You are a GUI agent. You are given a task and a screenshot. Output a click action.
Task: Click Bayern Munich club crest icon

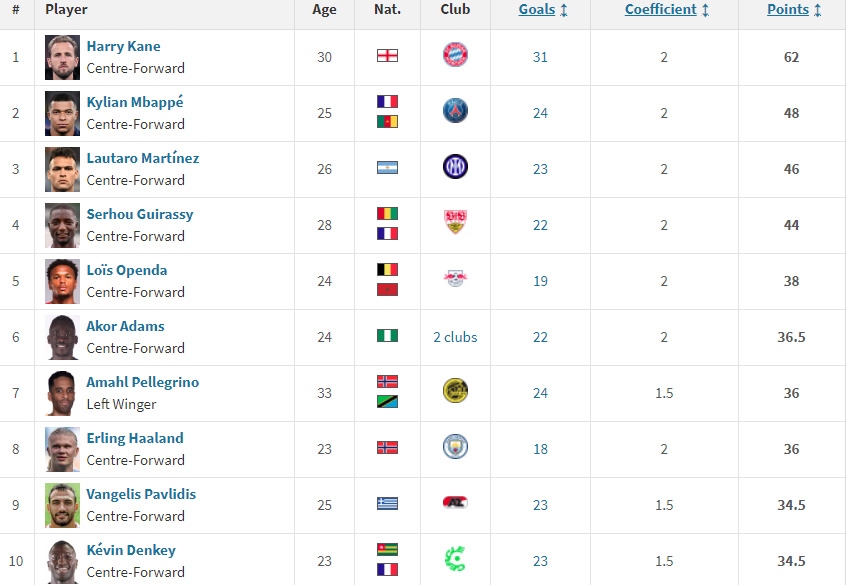pos(455,55)
